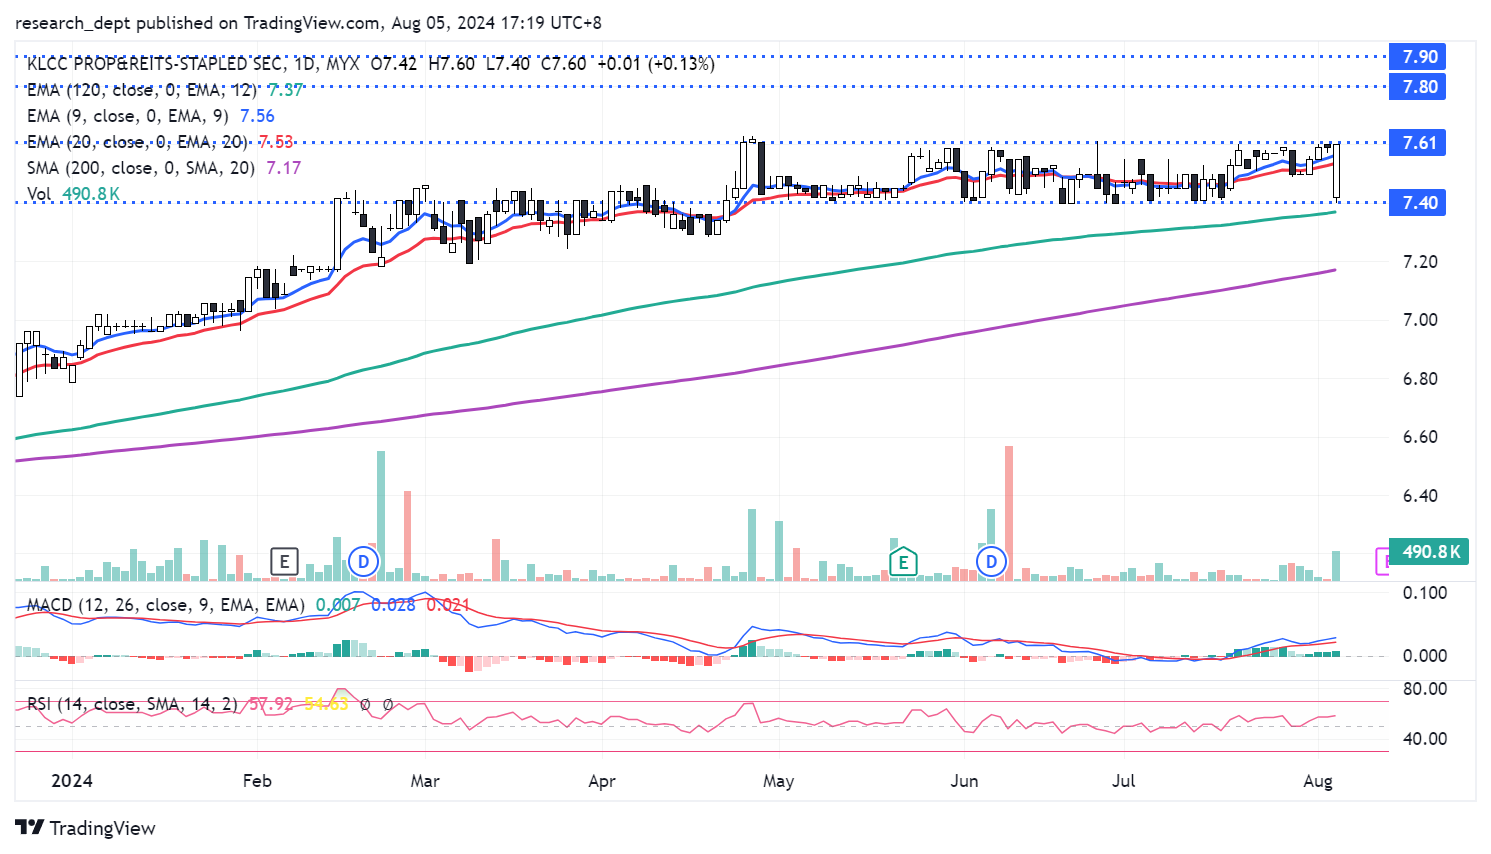Click the 7.90 price level label

click(1418, 57)
